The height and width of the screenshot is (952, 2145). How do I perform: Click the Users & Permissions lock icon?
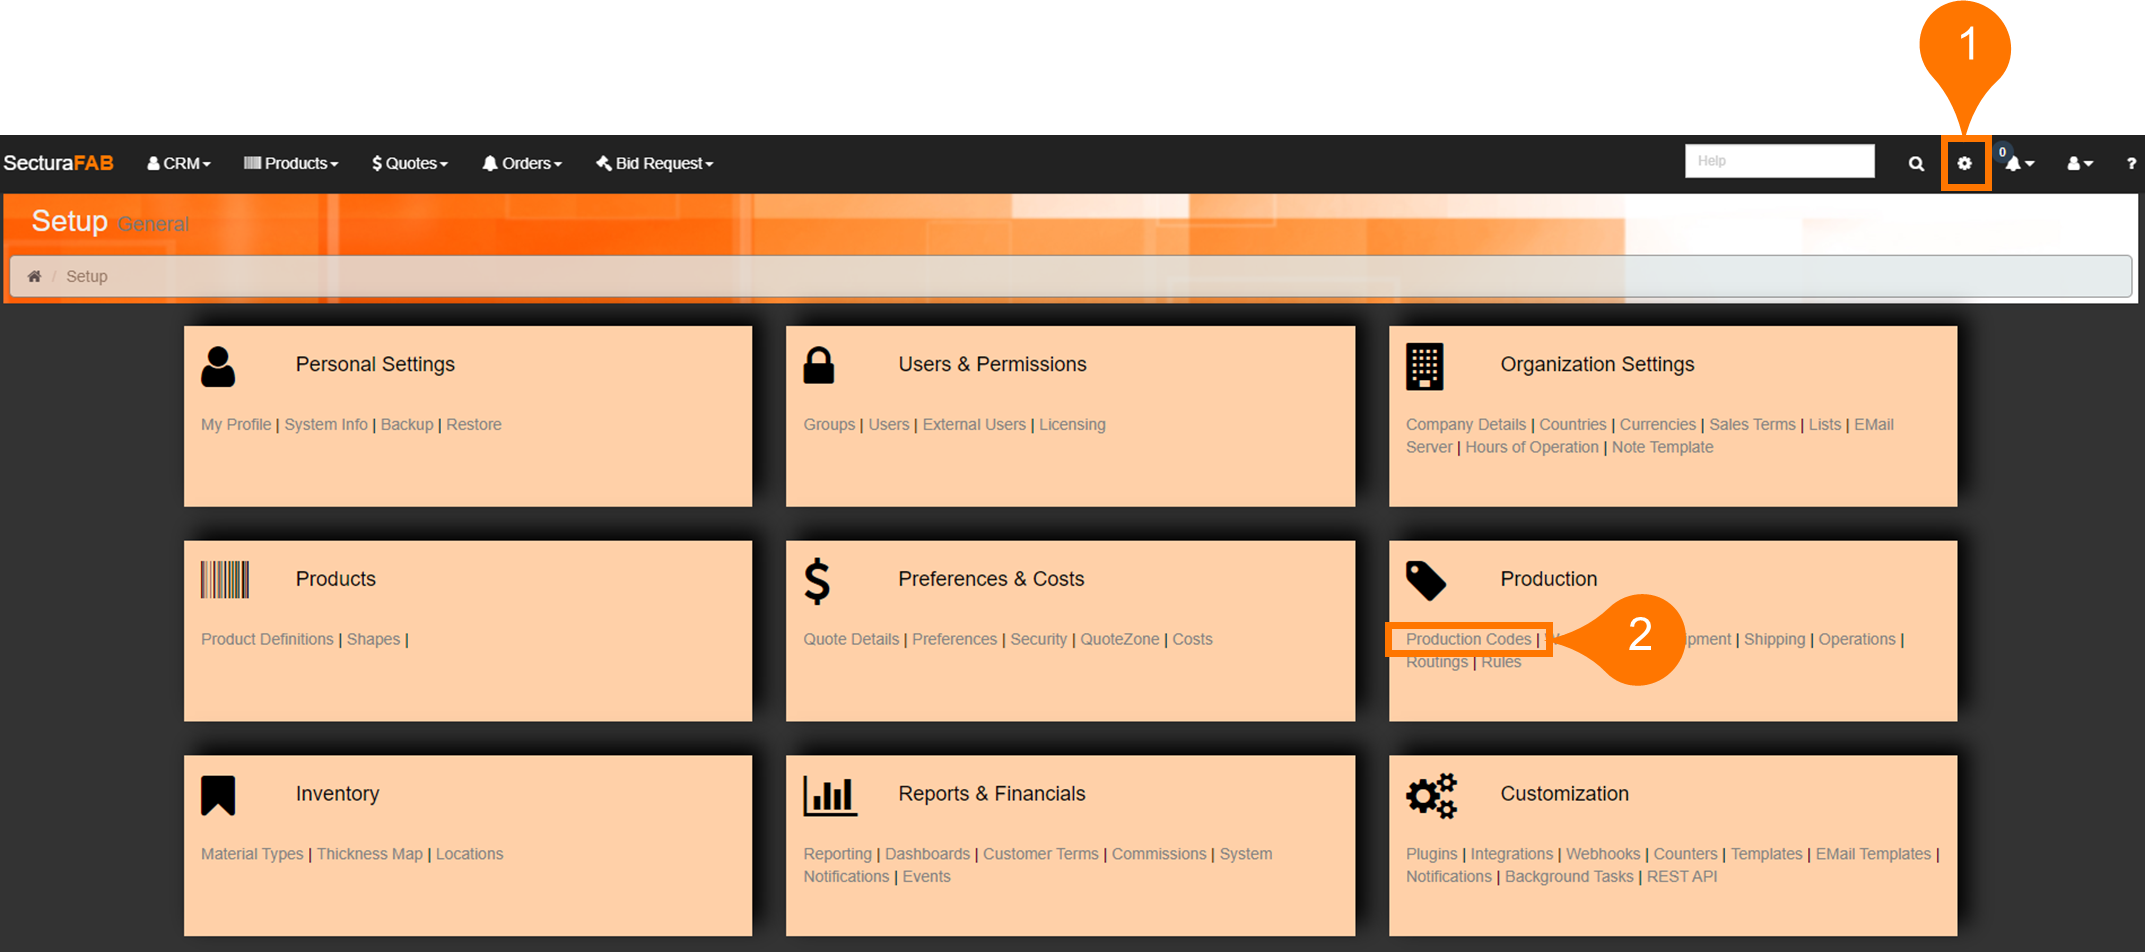point(818,366)
